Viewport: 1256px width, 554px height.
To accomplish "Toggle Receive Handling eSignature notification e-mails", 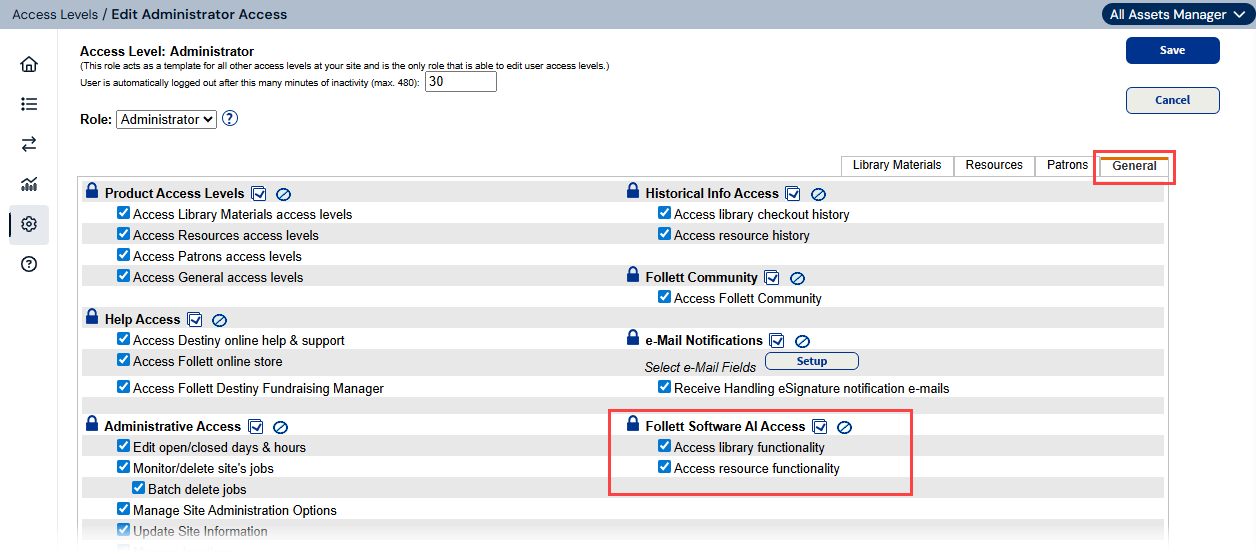I will coord(664,387).
